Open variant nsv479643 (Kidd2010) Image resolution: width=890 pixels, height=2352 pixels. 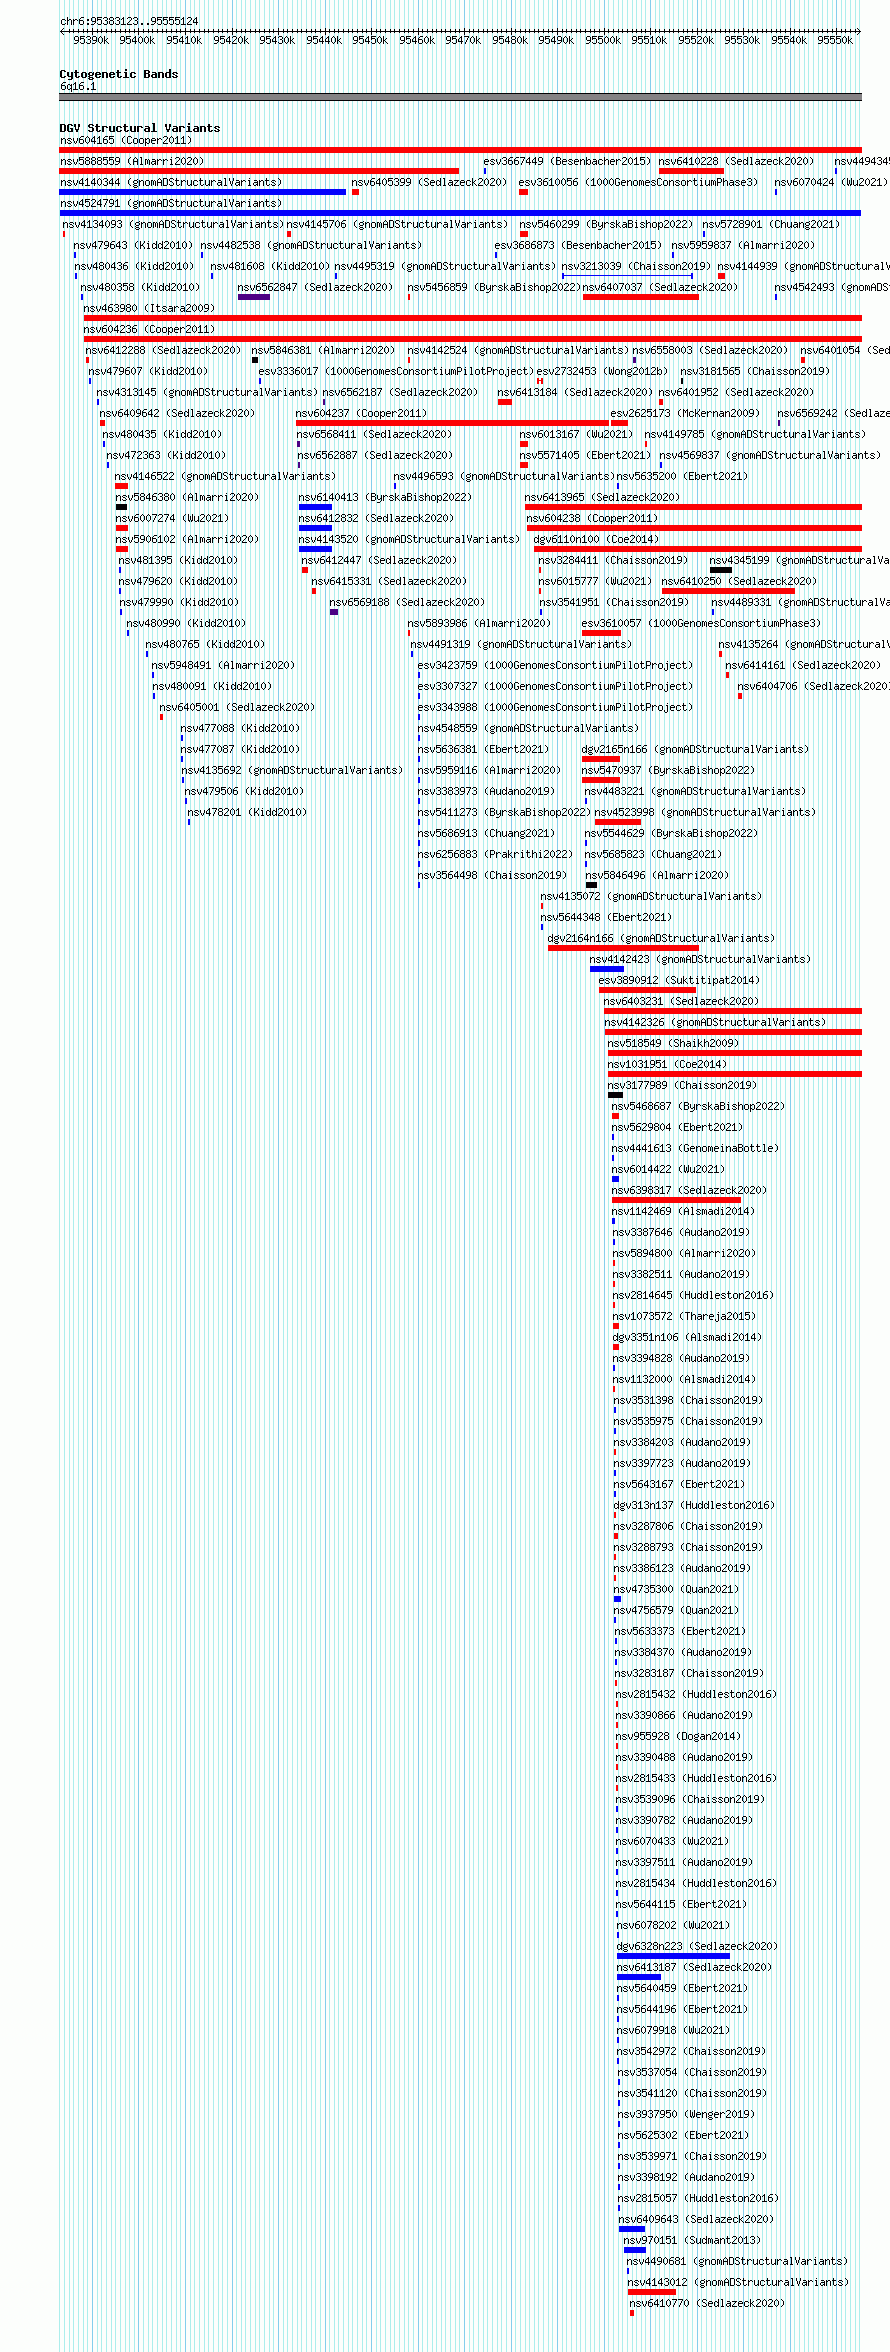132,245
